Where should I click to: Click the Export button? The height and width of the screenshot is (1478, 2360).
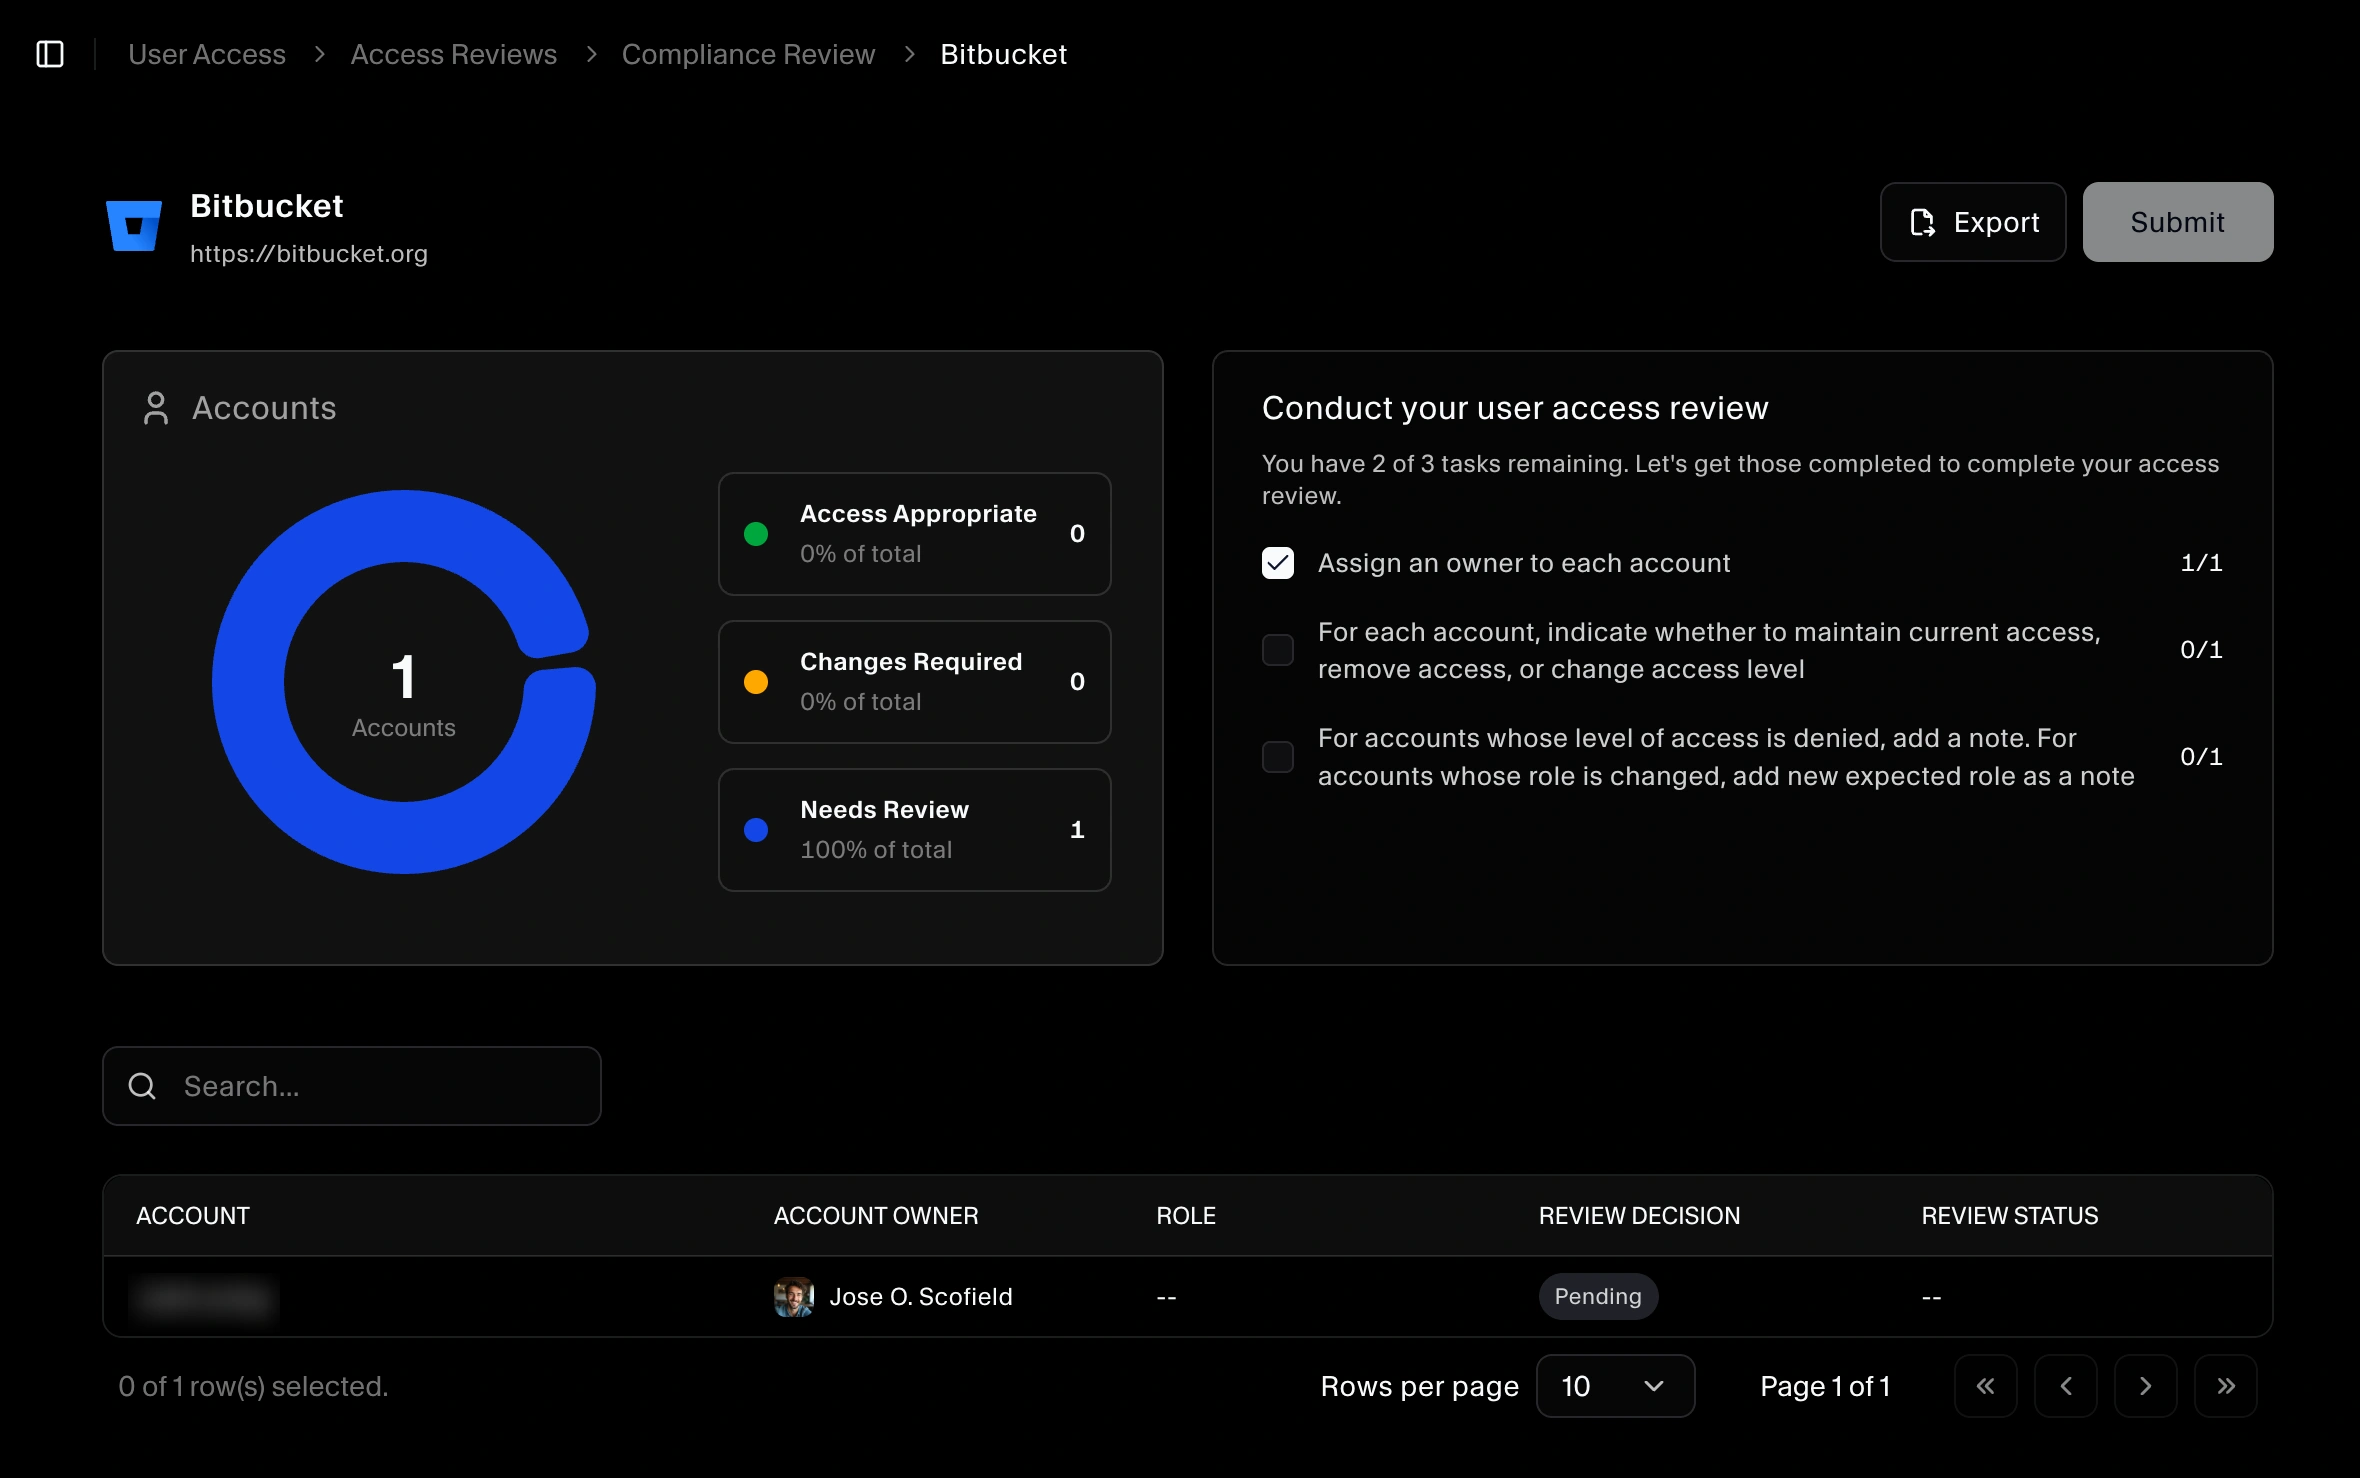(x=1971, y=222)
